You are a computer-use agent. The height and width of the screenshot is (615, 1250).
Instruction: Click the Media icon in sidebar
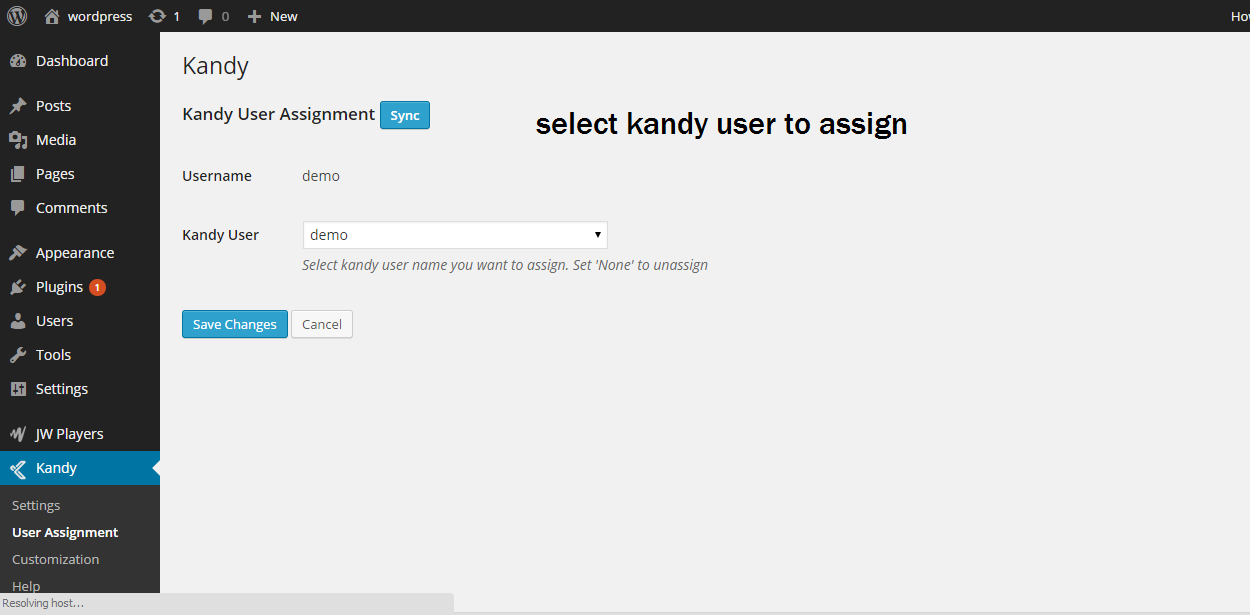[x=18, y=140]
